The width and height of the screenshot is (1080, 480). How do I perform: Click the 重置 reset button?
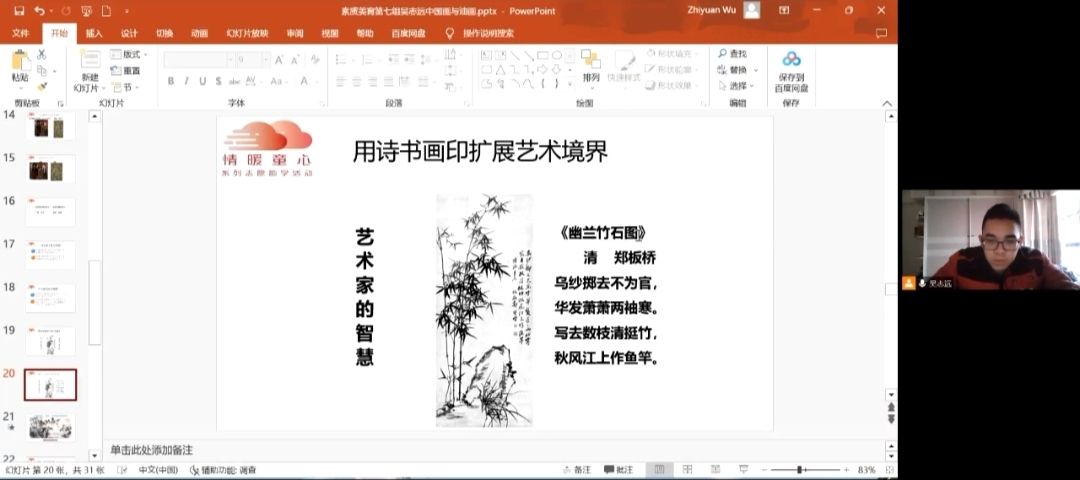[125, 70]
